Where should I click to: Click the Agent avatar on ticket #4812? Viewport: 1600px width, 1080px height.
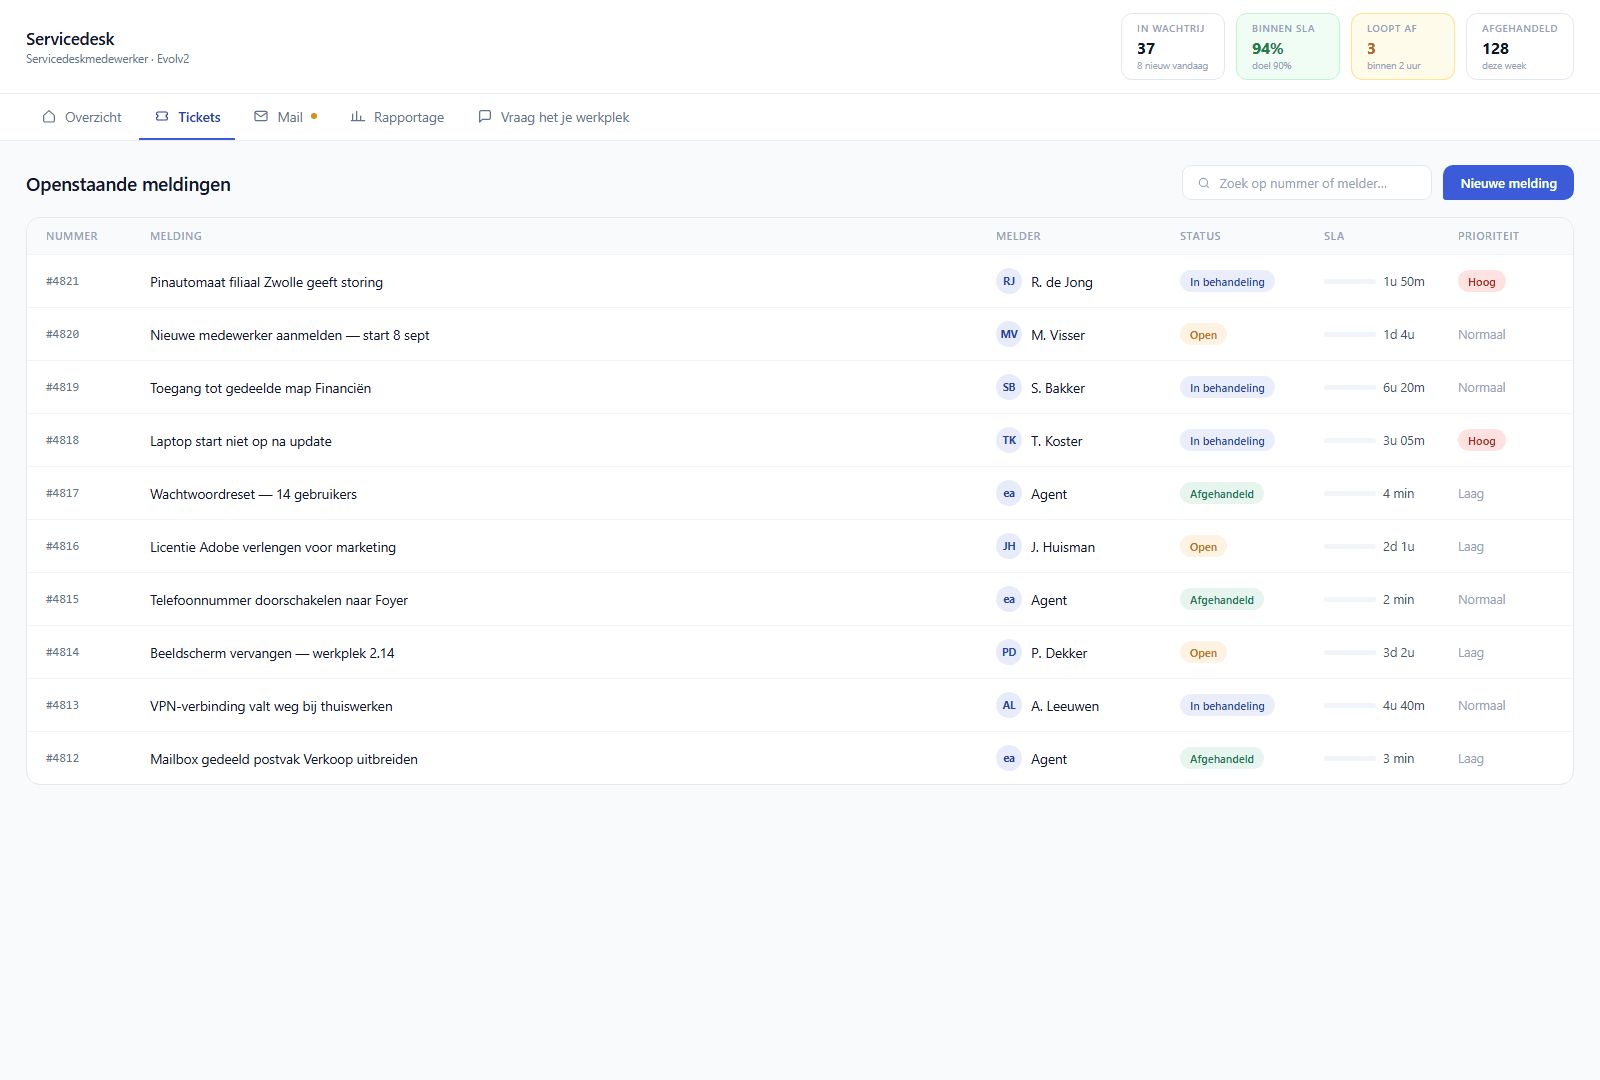[1009, 758]
